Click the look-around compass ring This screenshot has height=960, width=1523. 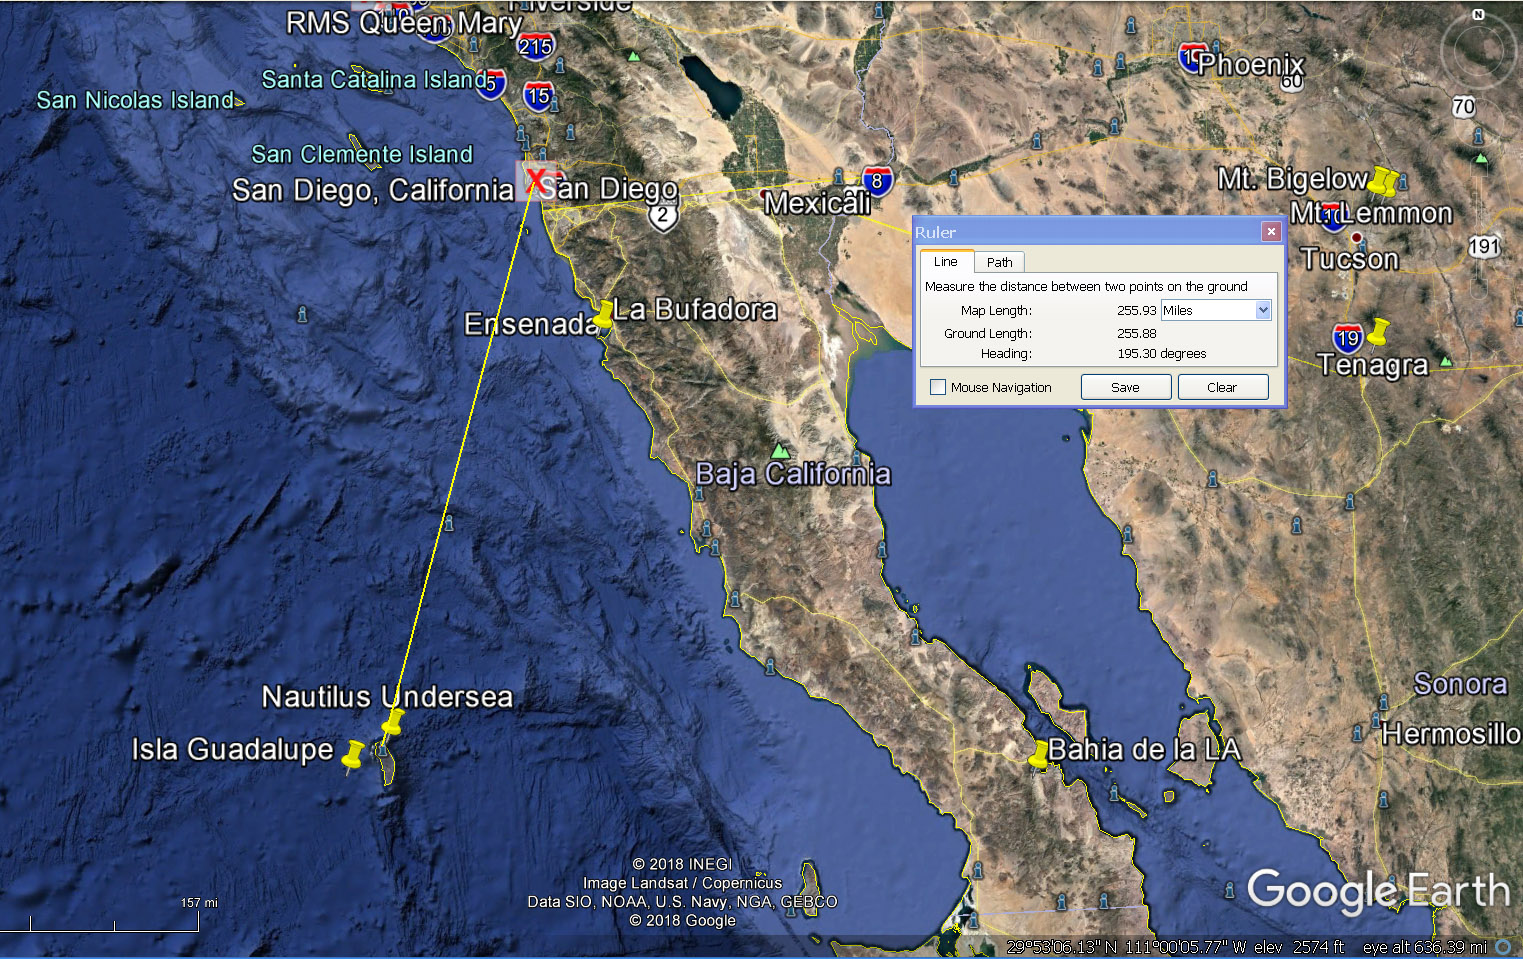(x=1478, y=51)
